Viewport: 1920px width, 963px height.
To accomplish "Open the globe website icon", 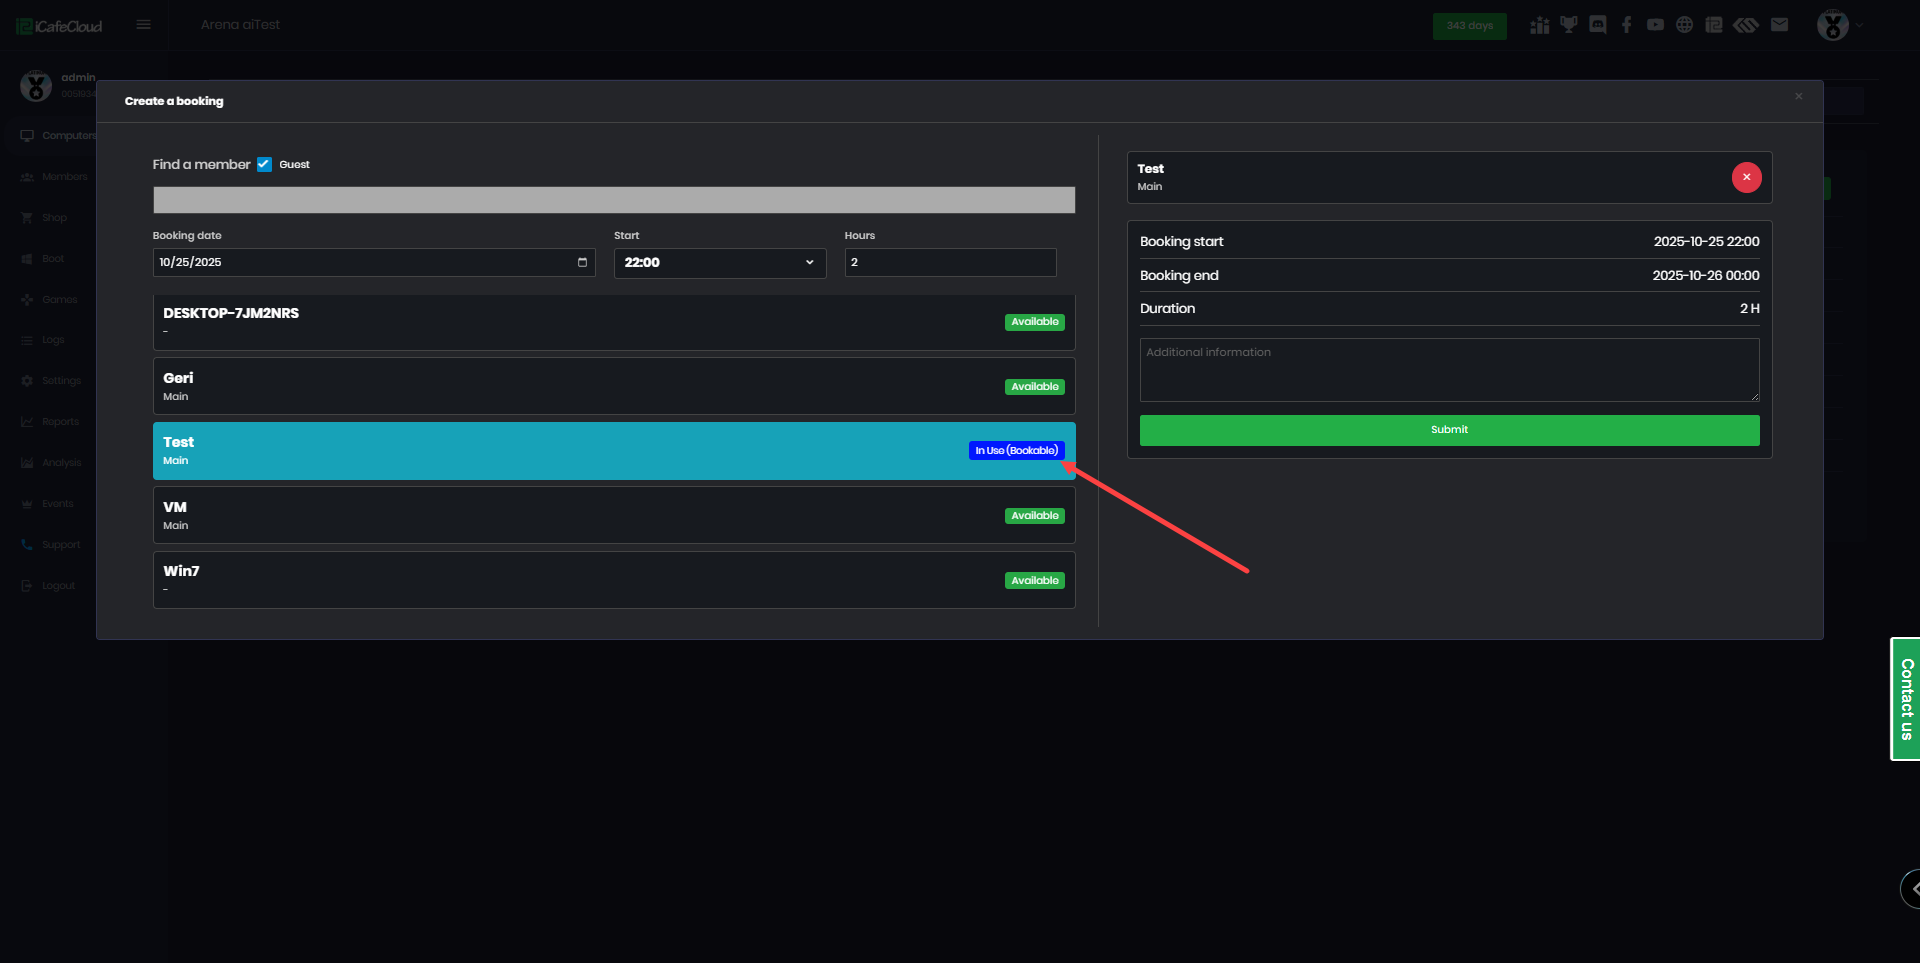I will [1685, 25].
